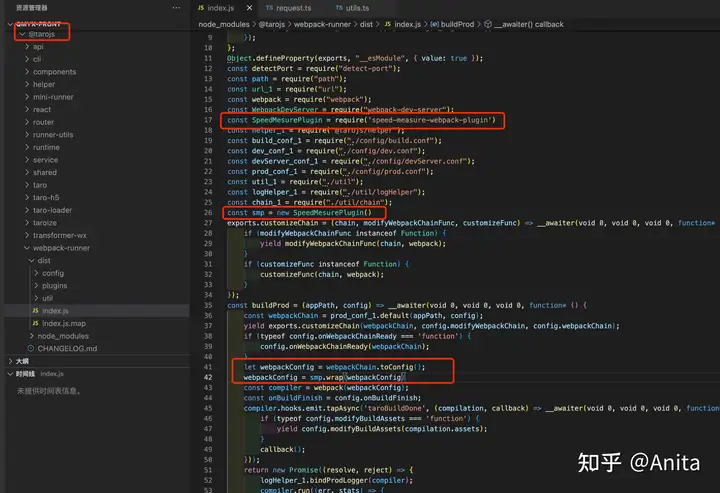The height and width of the screenshot is (493, 720).
Task: Expand the router folder
Action: [27, 122]
